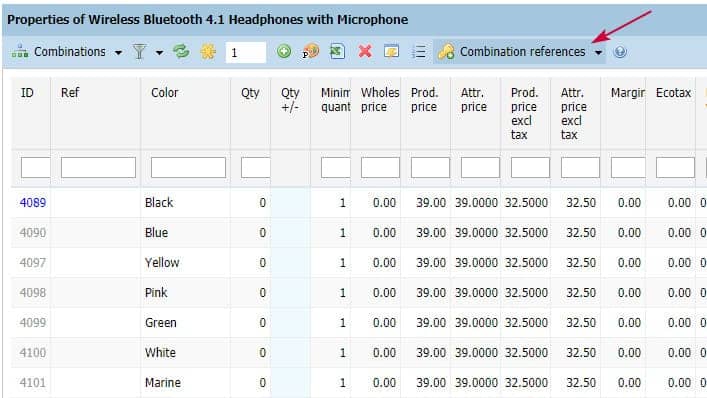Click the palette icon marked P
Screen dimensions: 707x398
(x=311, y=51)
